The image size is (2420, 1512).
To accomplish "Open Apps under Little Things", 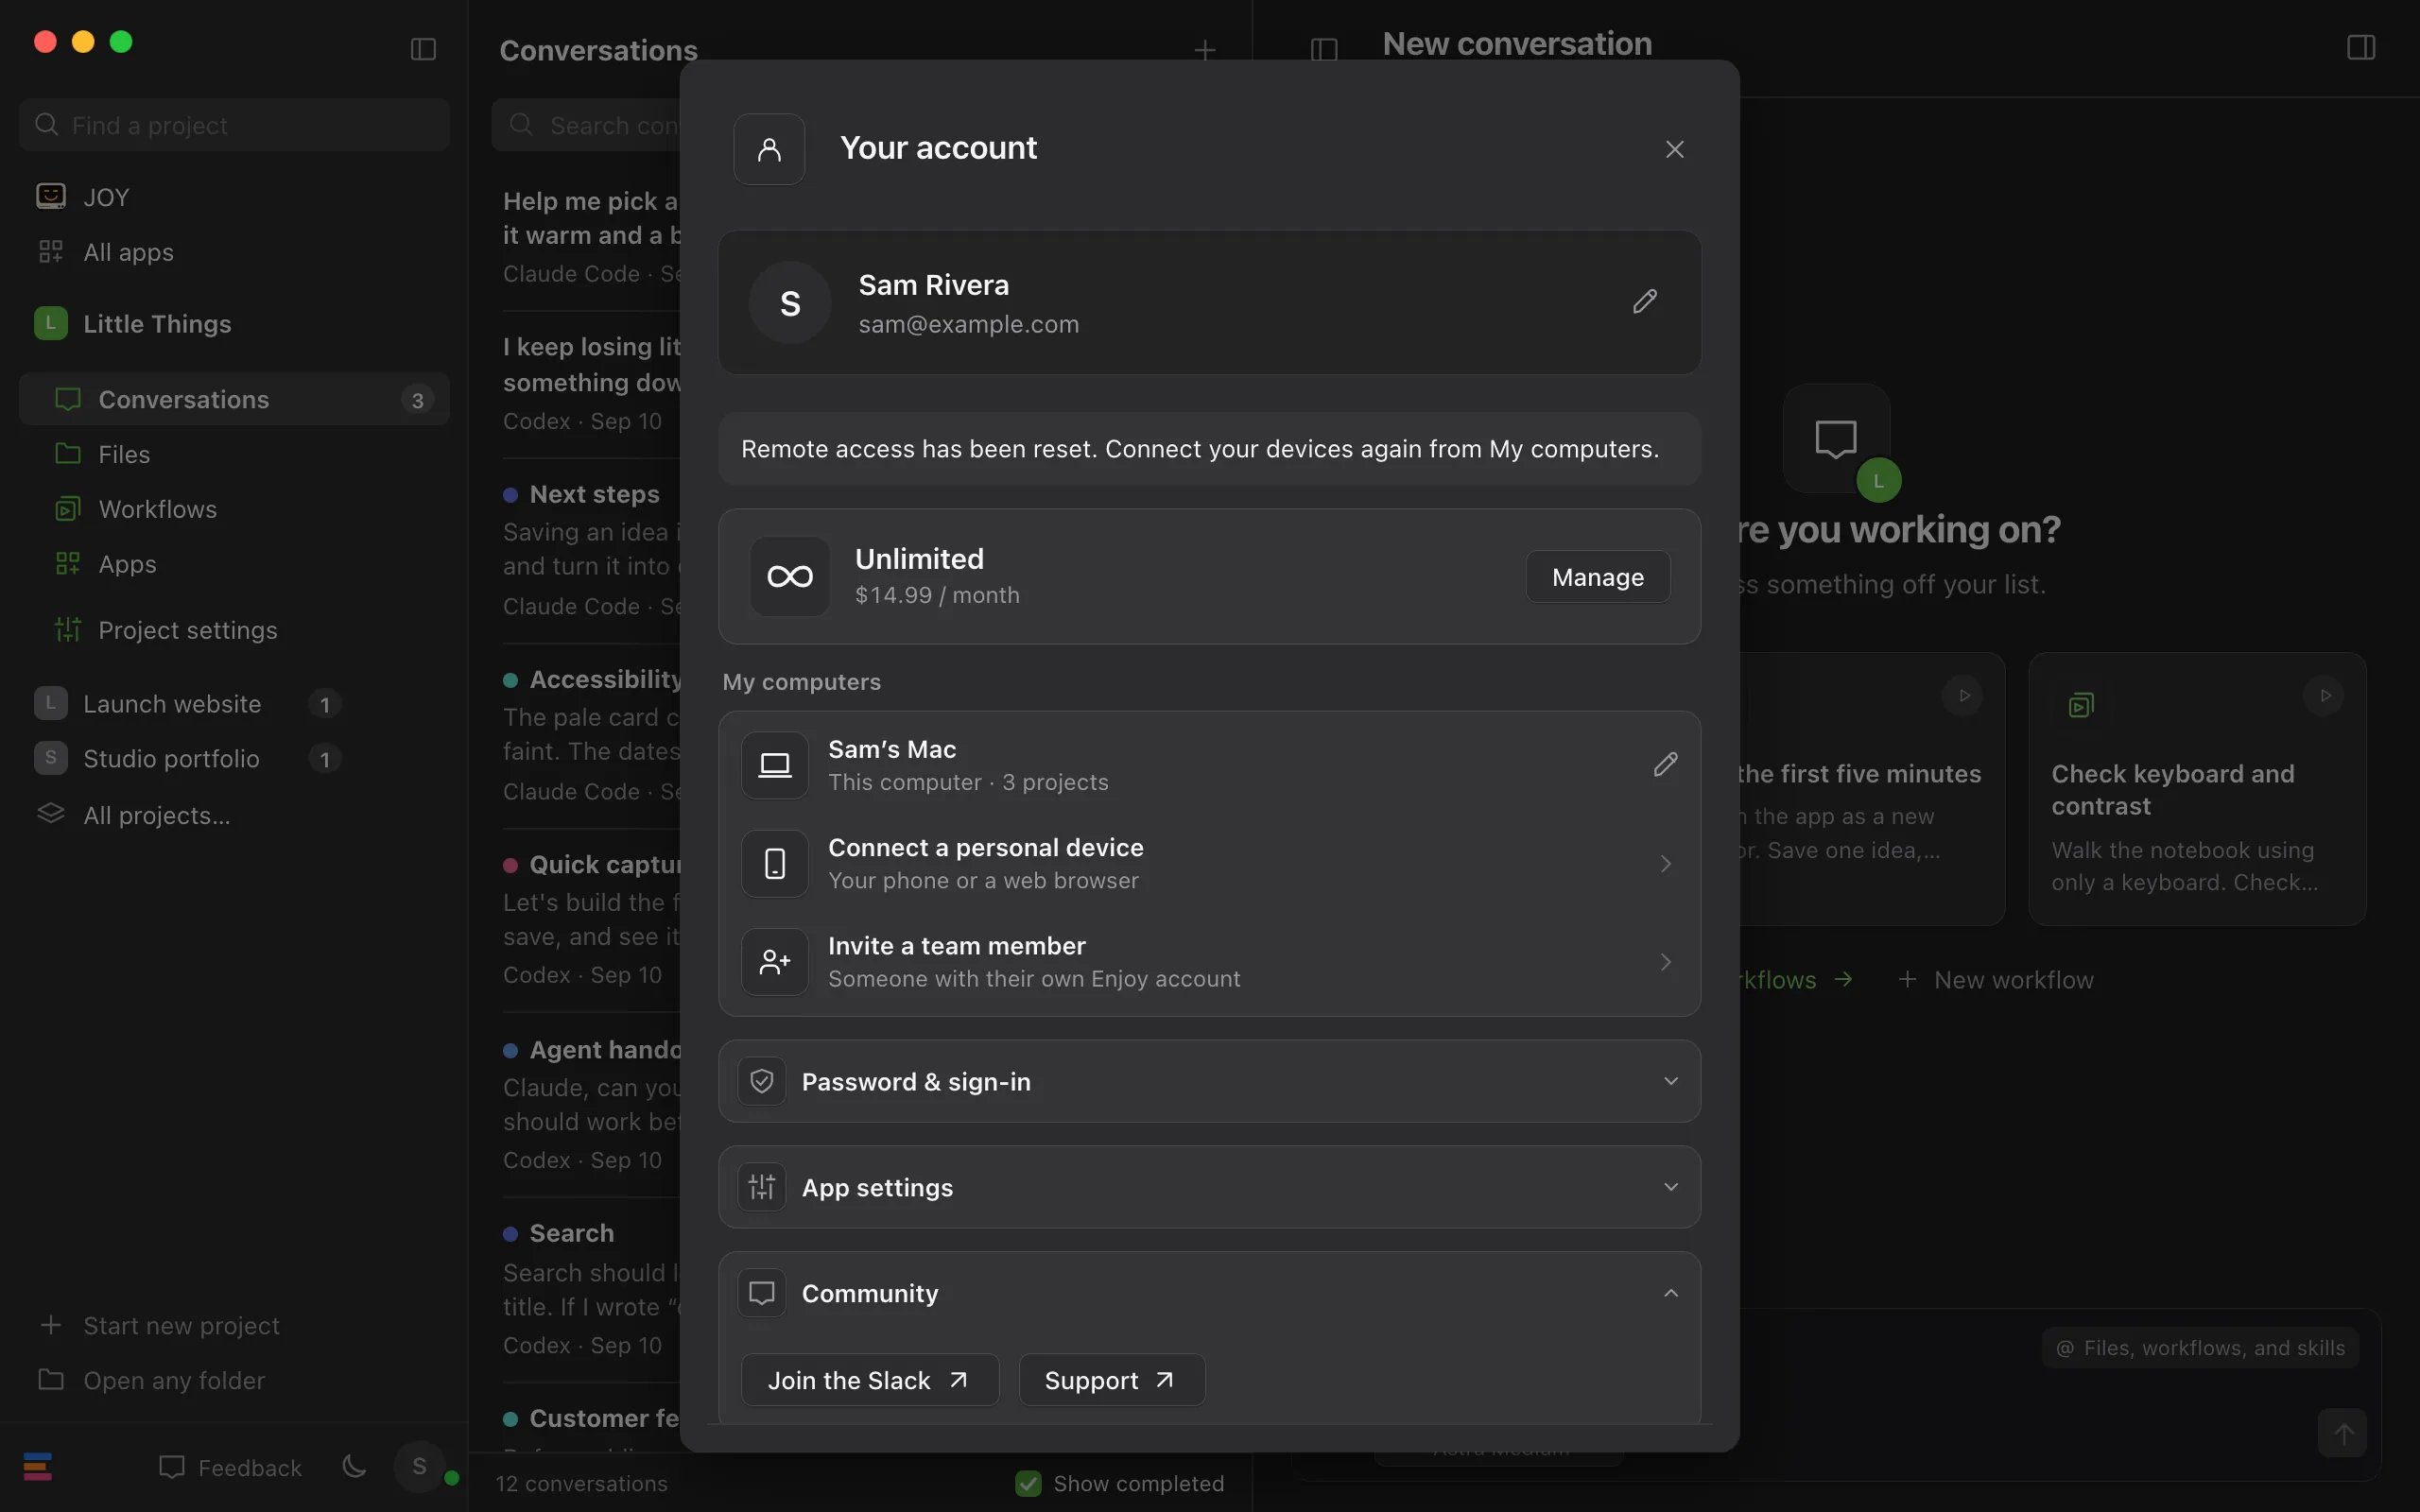I will (234, 564).
